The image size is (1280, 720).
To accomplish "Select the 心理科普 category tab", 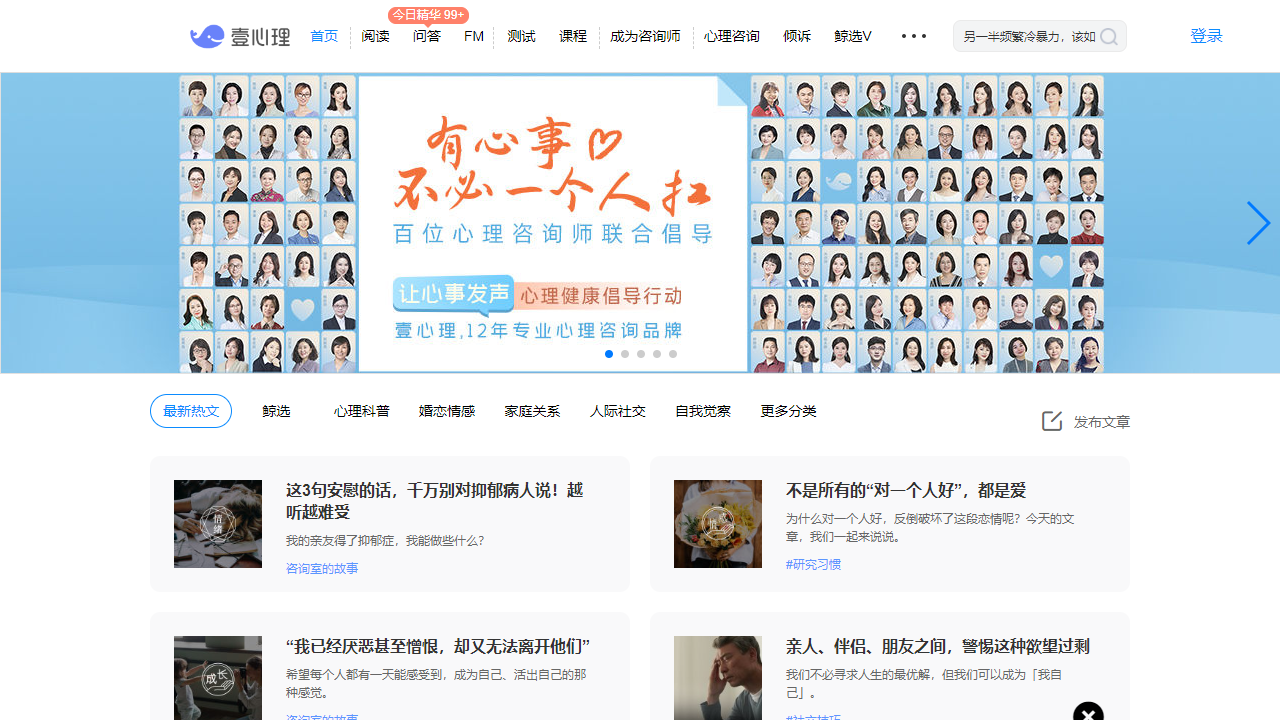I will coord(362,411).
